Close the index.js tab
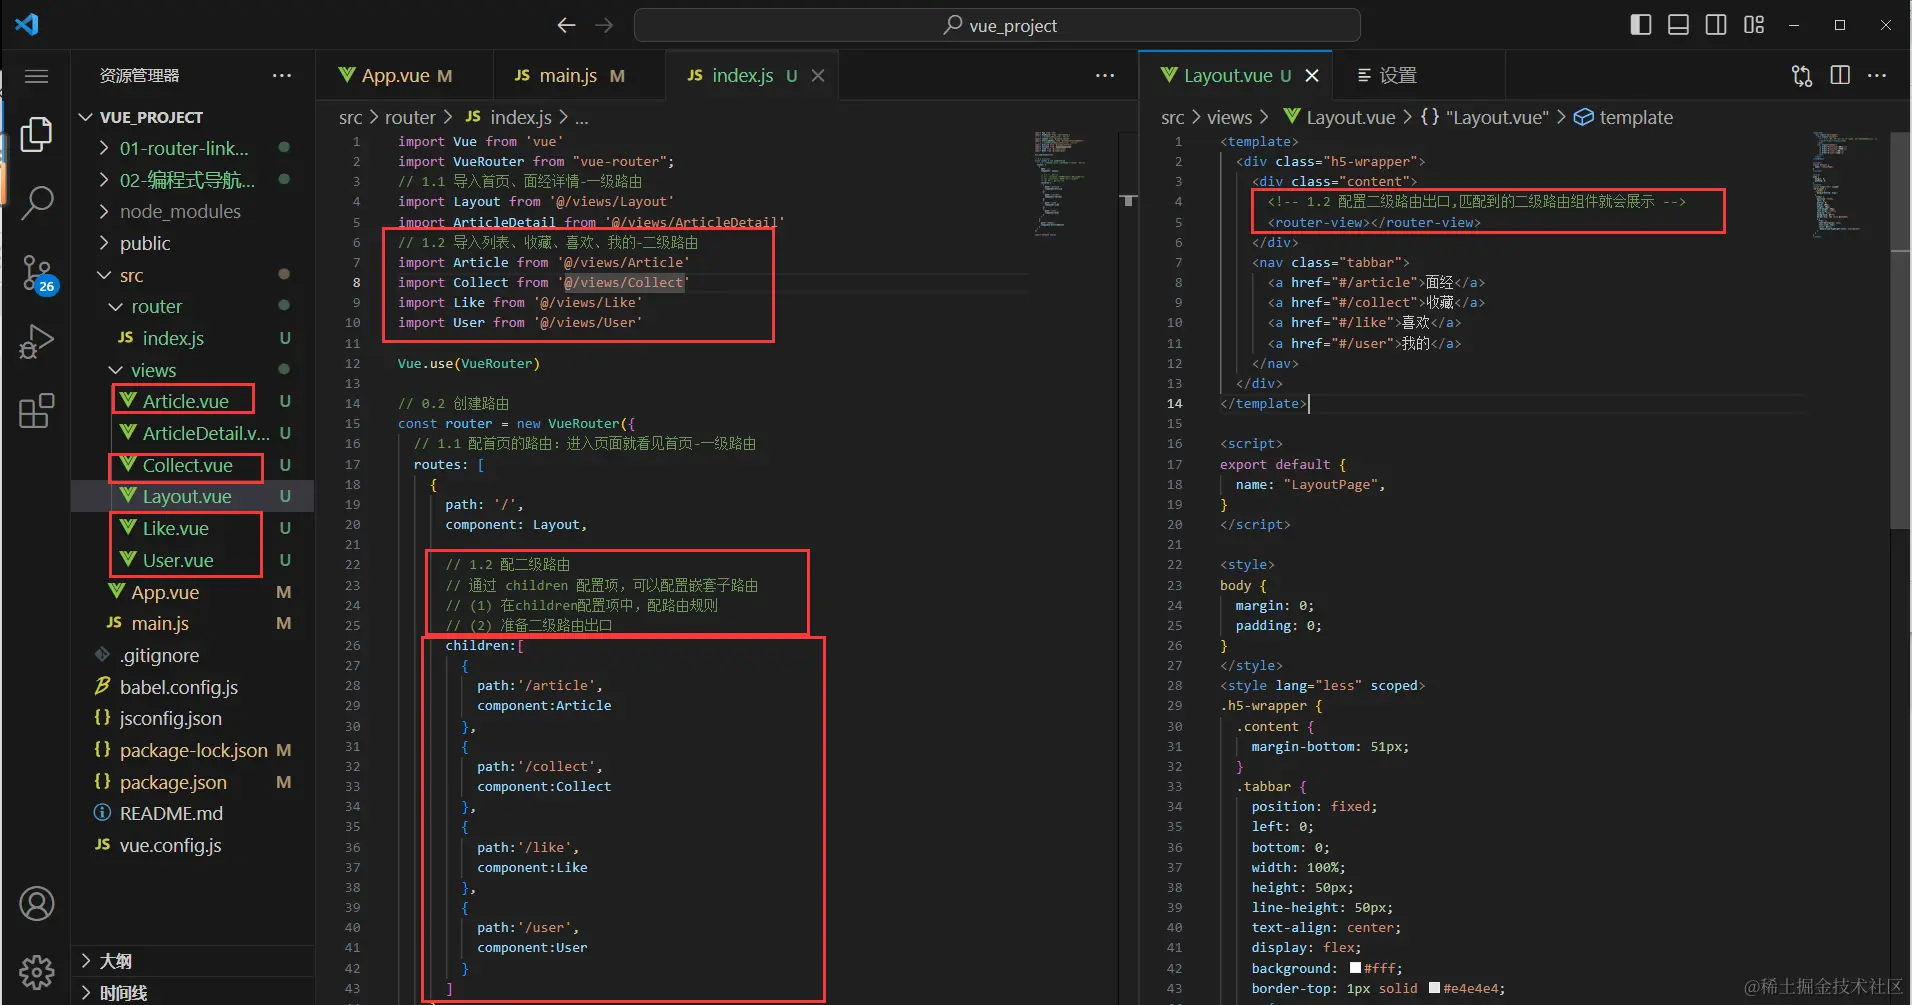 818,76
